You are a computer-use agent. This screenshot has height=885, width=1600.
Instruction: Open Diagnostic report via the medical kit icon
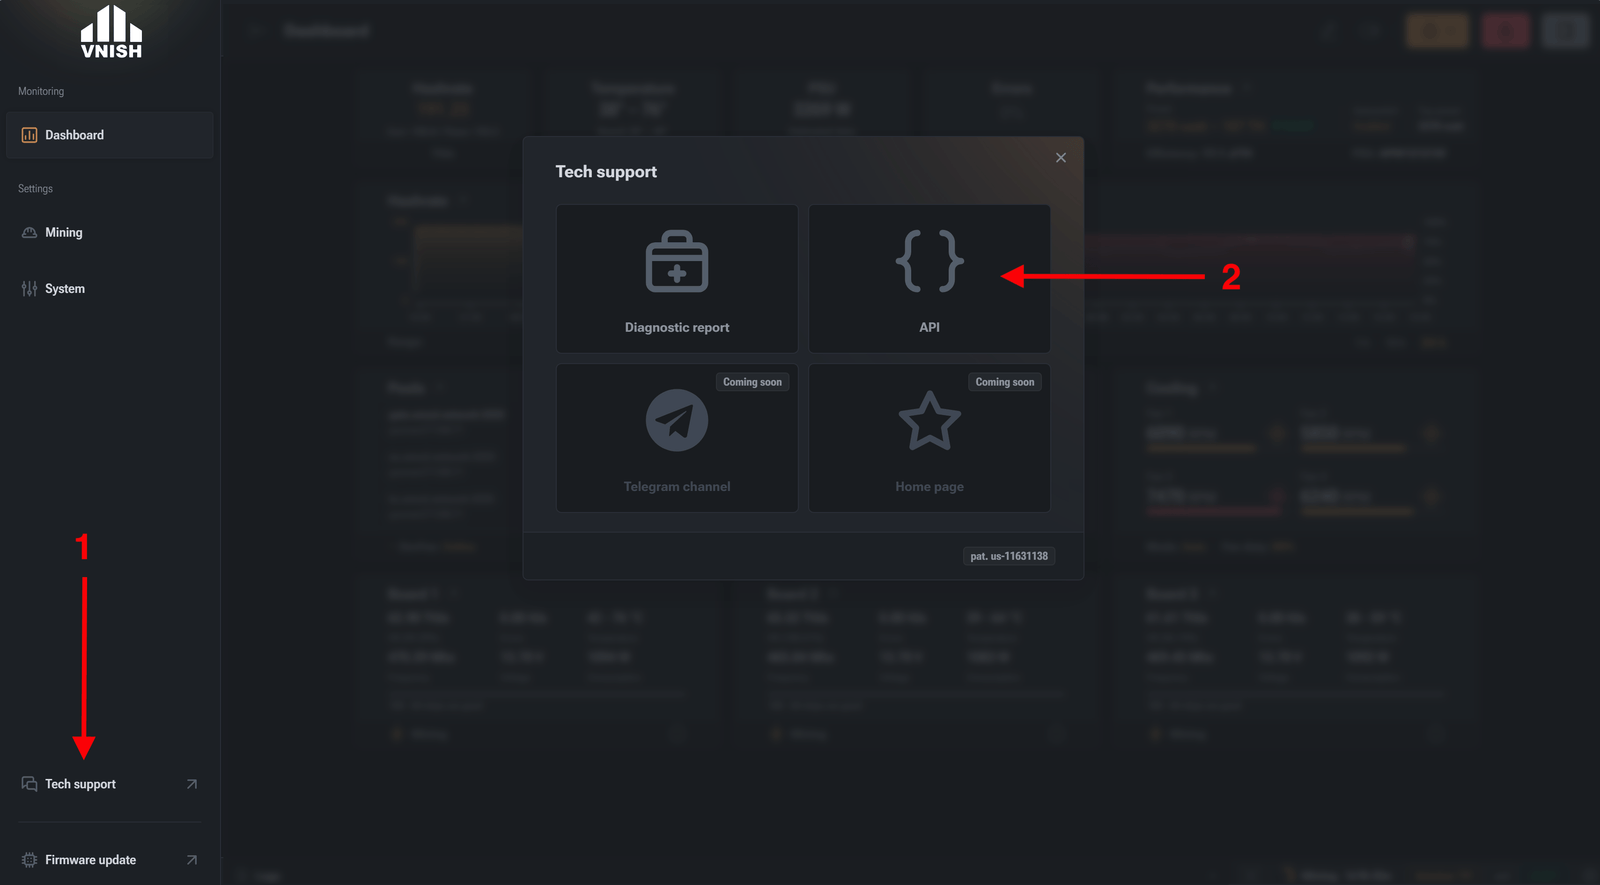coord(677,262)
